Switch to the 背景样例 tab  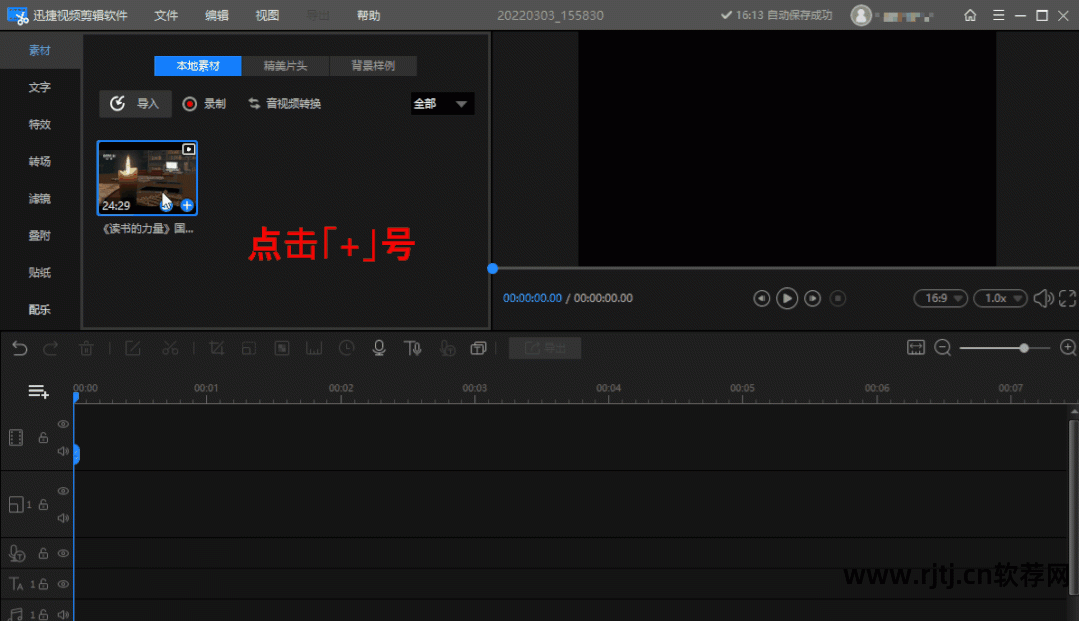tap(373, 66)
